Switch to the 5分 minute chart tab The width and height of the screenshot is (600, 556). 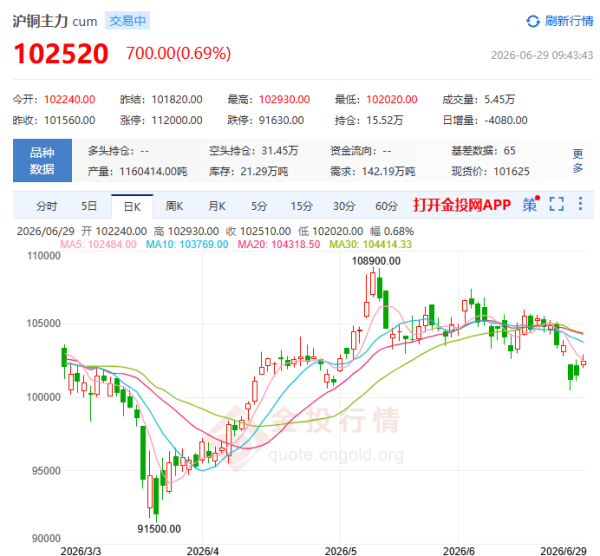[259, 206]
